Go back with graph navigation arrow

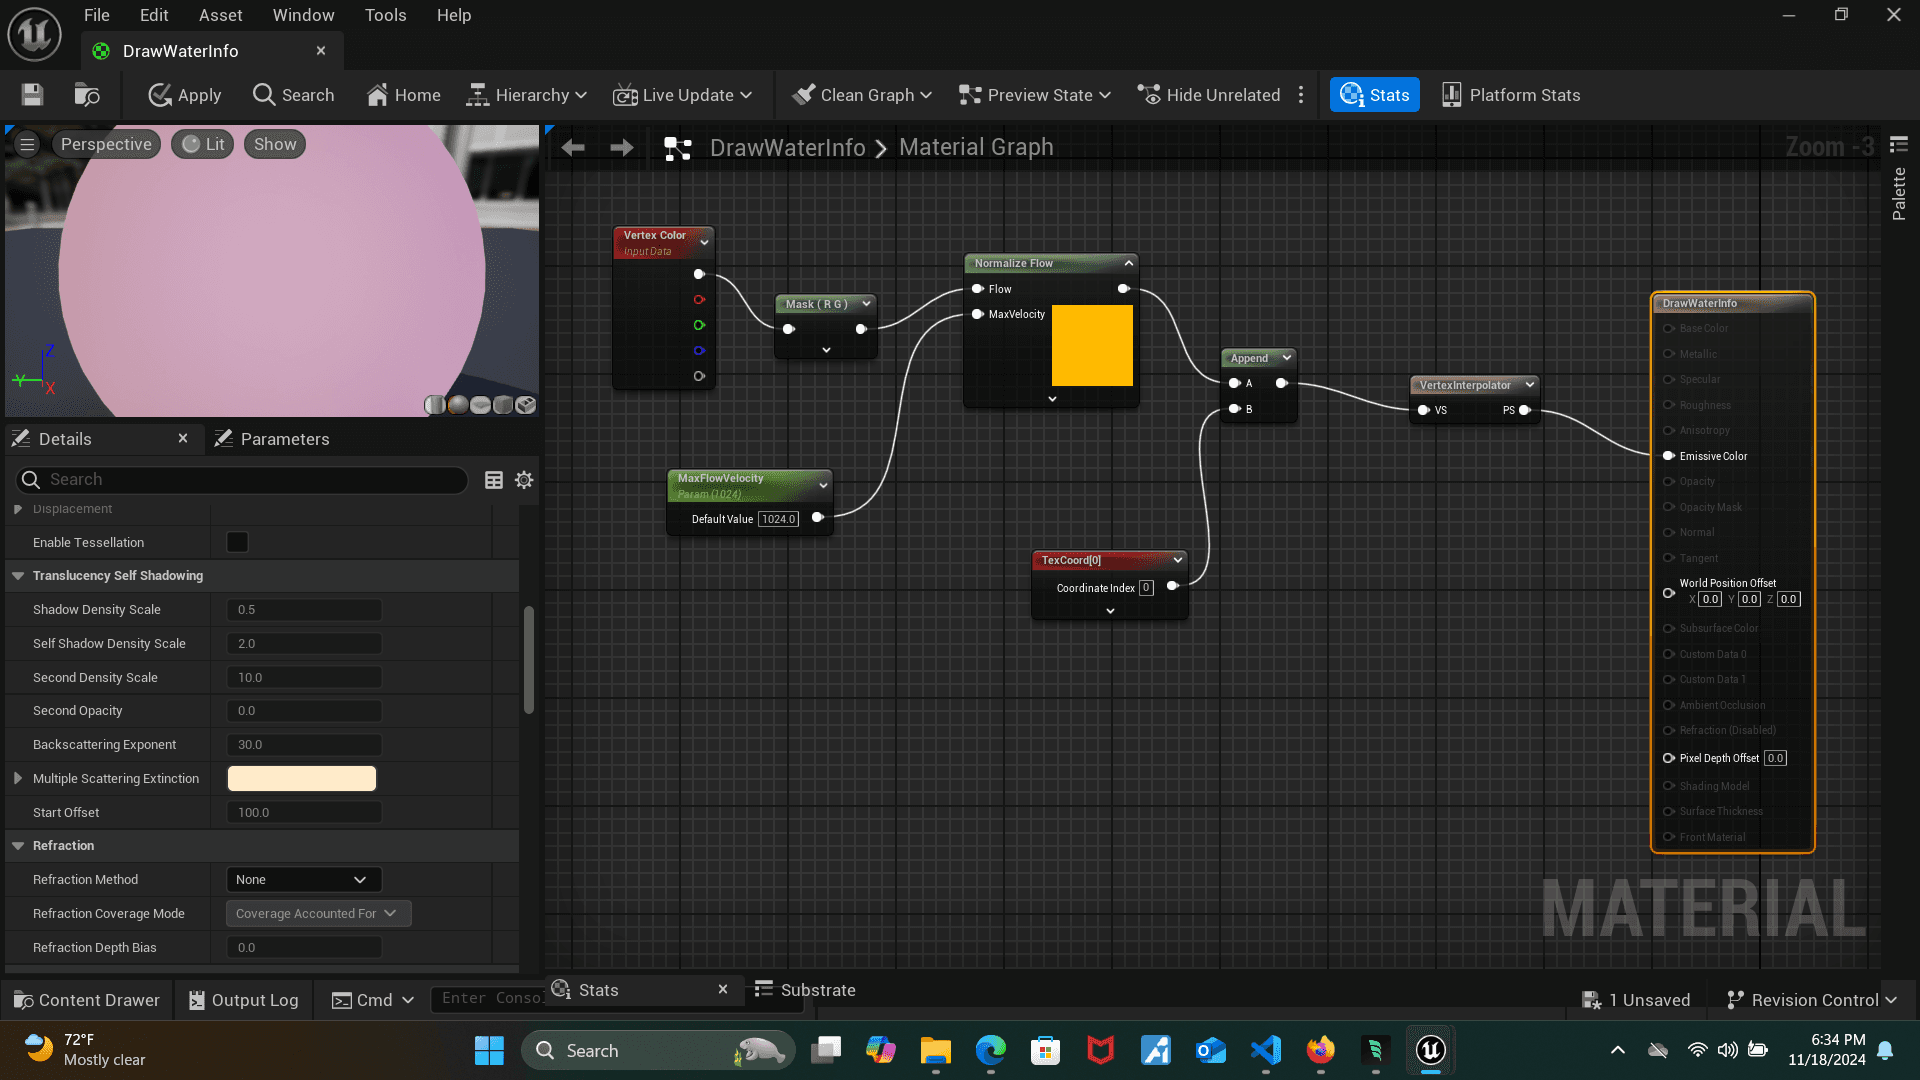pos(573,148)
